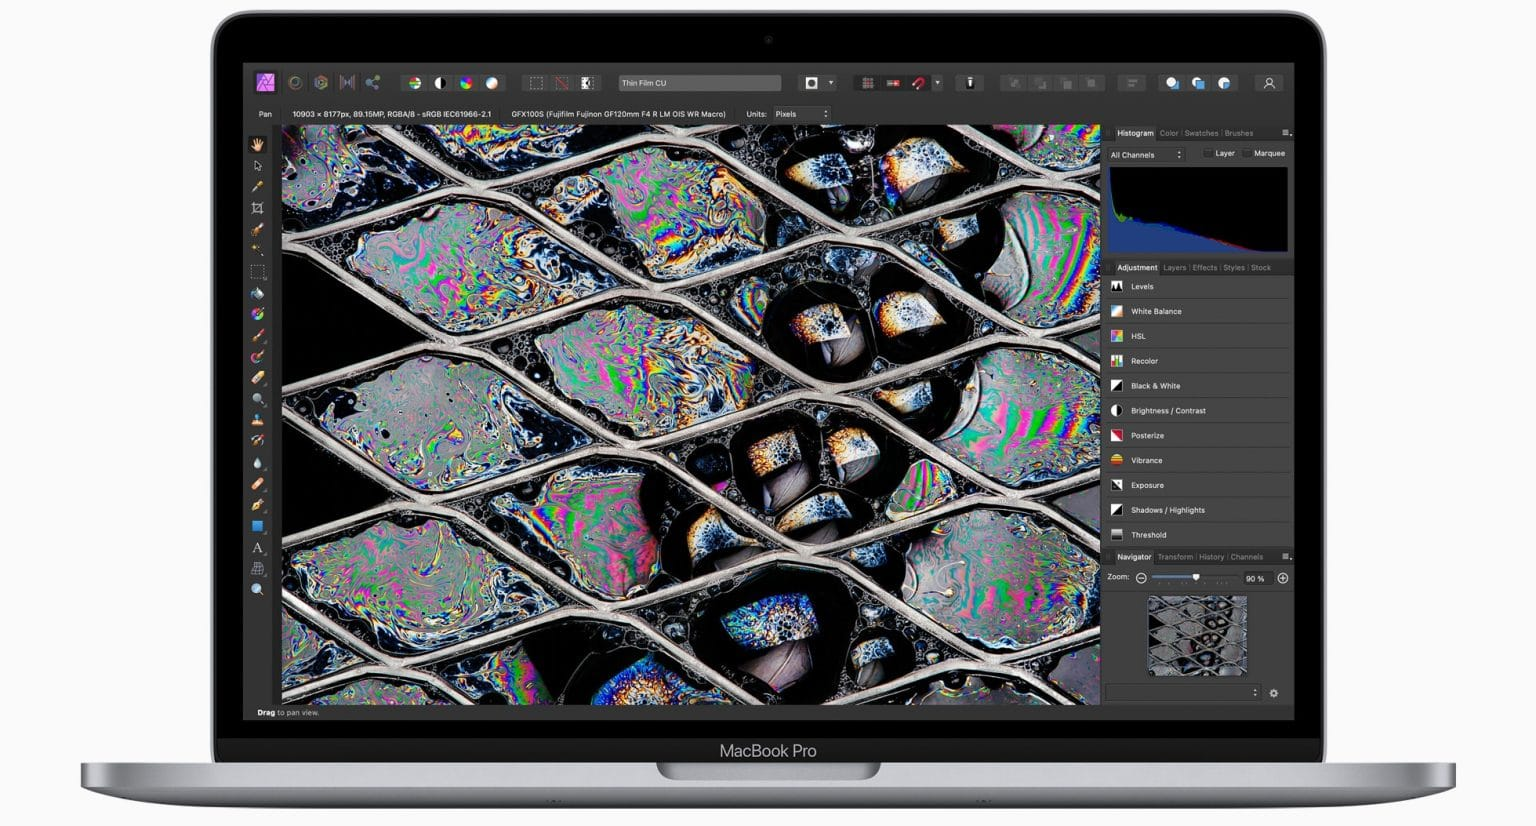Open the All Channels dropdown

click(x=1146, y=155)
